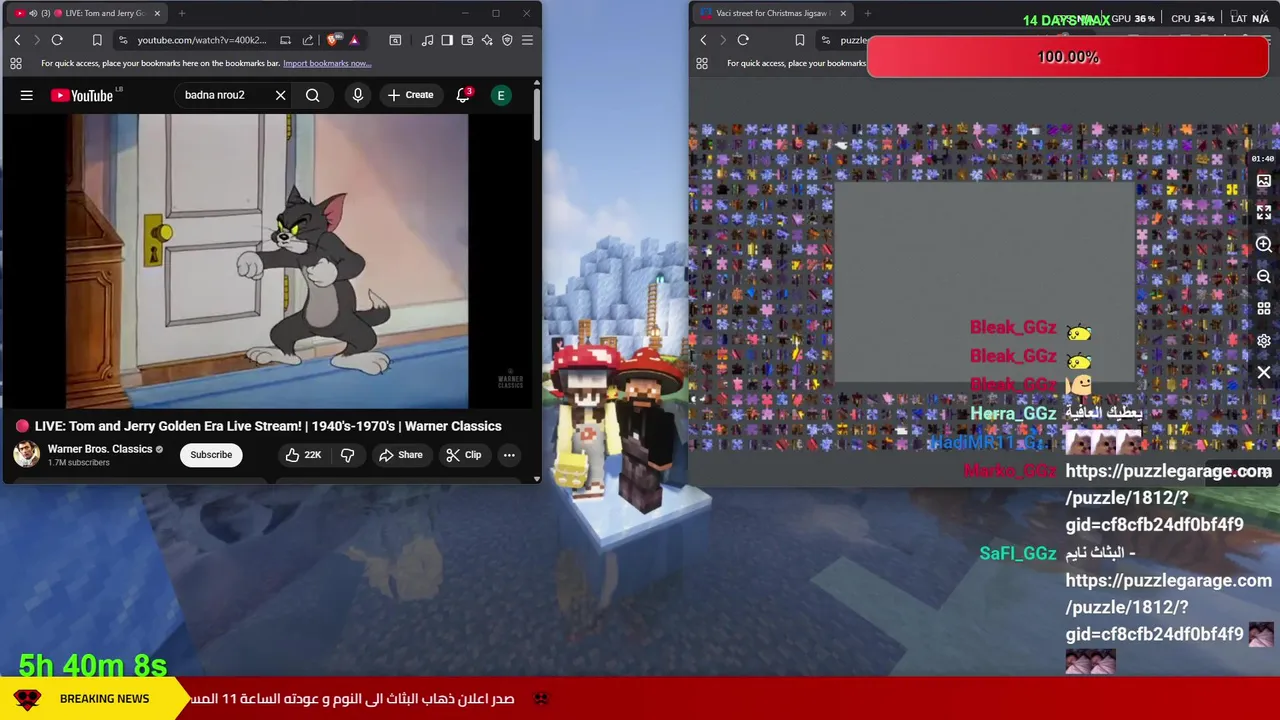Click the 1.7M subscribers text

79,463
